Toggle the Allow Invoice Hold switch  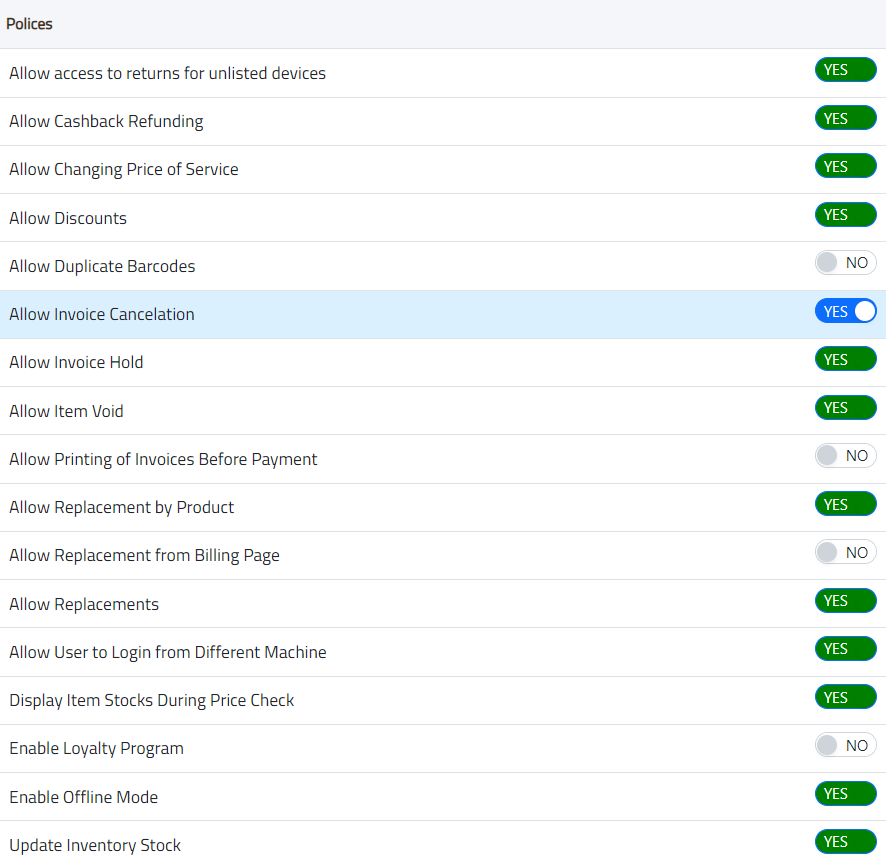(845, 359)
